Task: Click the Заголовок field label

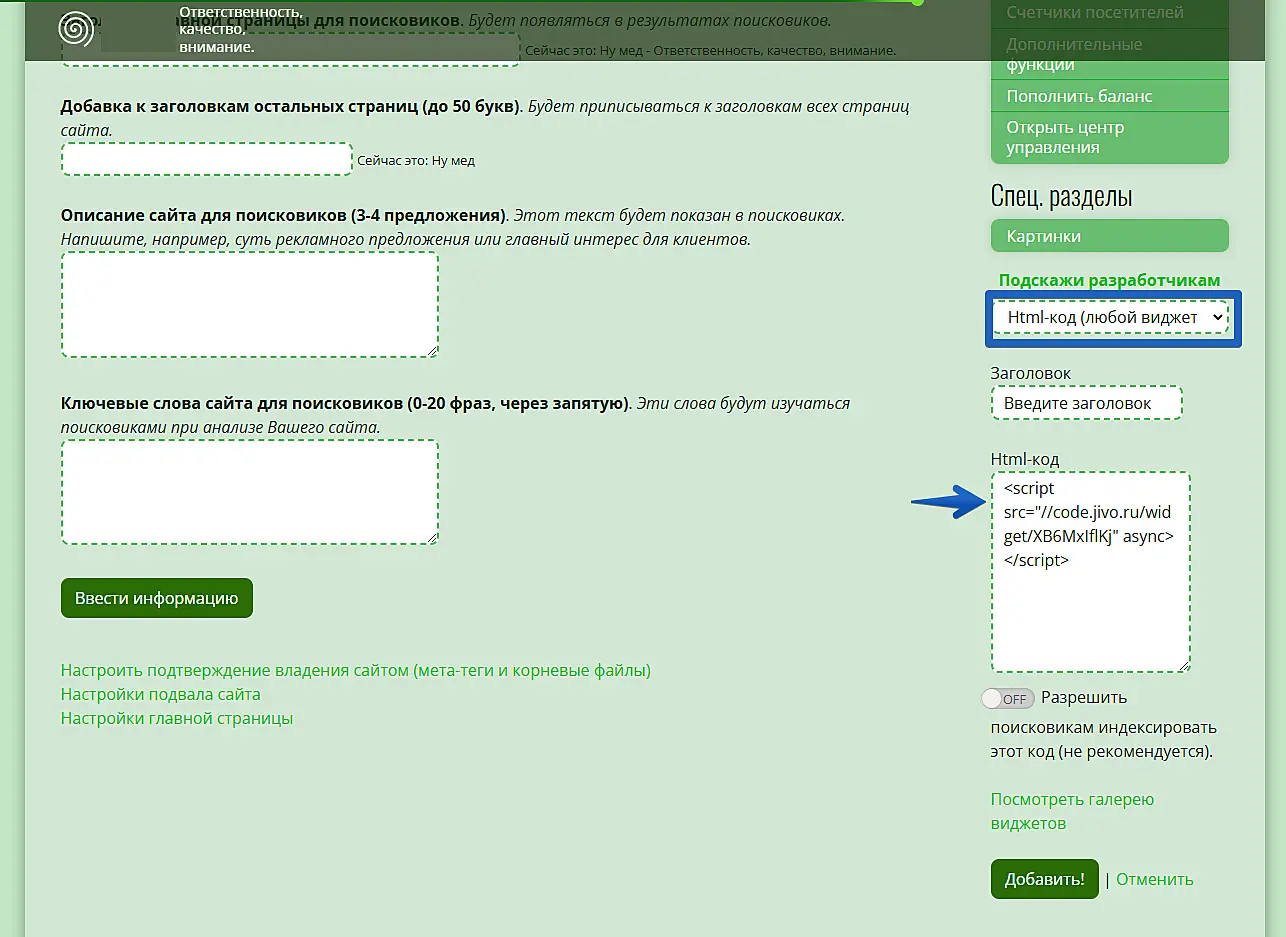Action: coord(1031,373)
